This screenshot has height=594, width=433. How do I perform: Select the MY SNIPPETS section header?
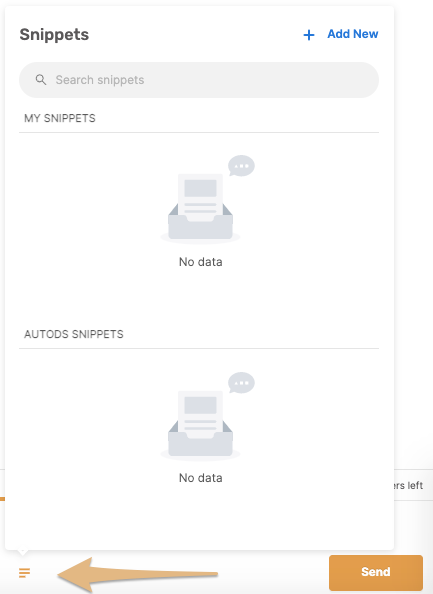59,118
